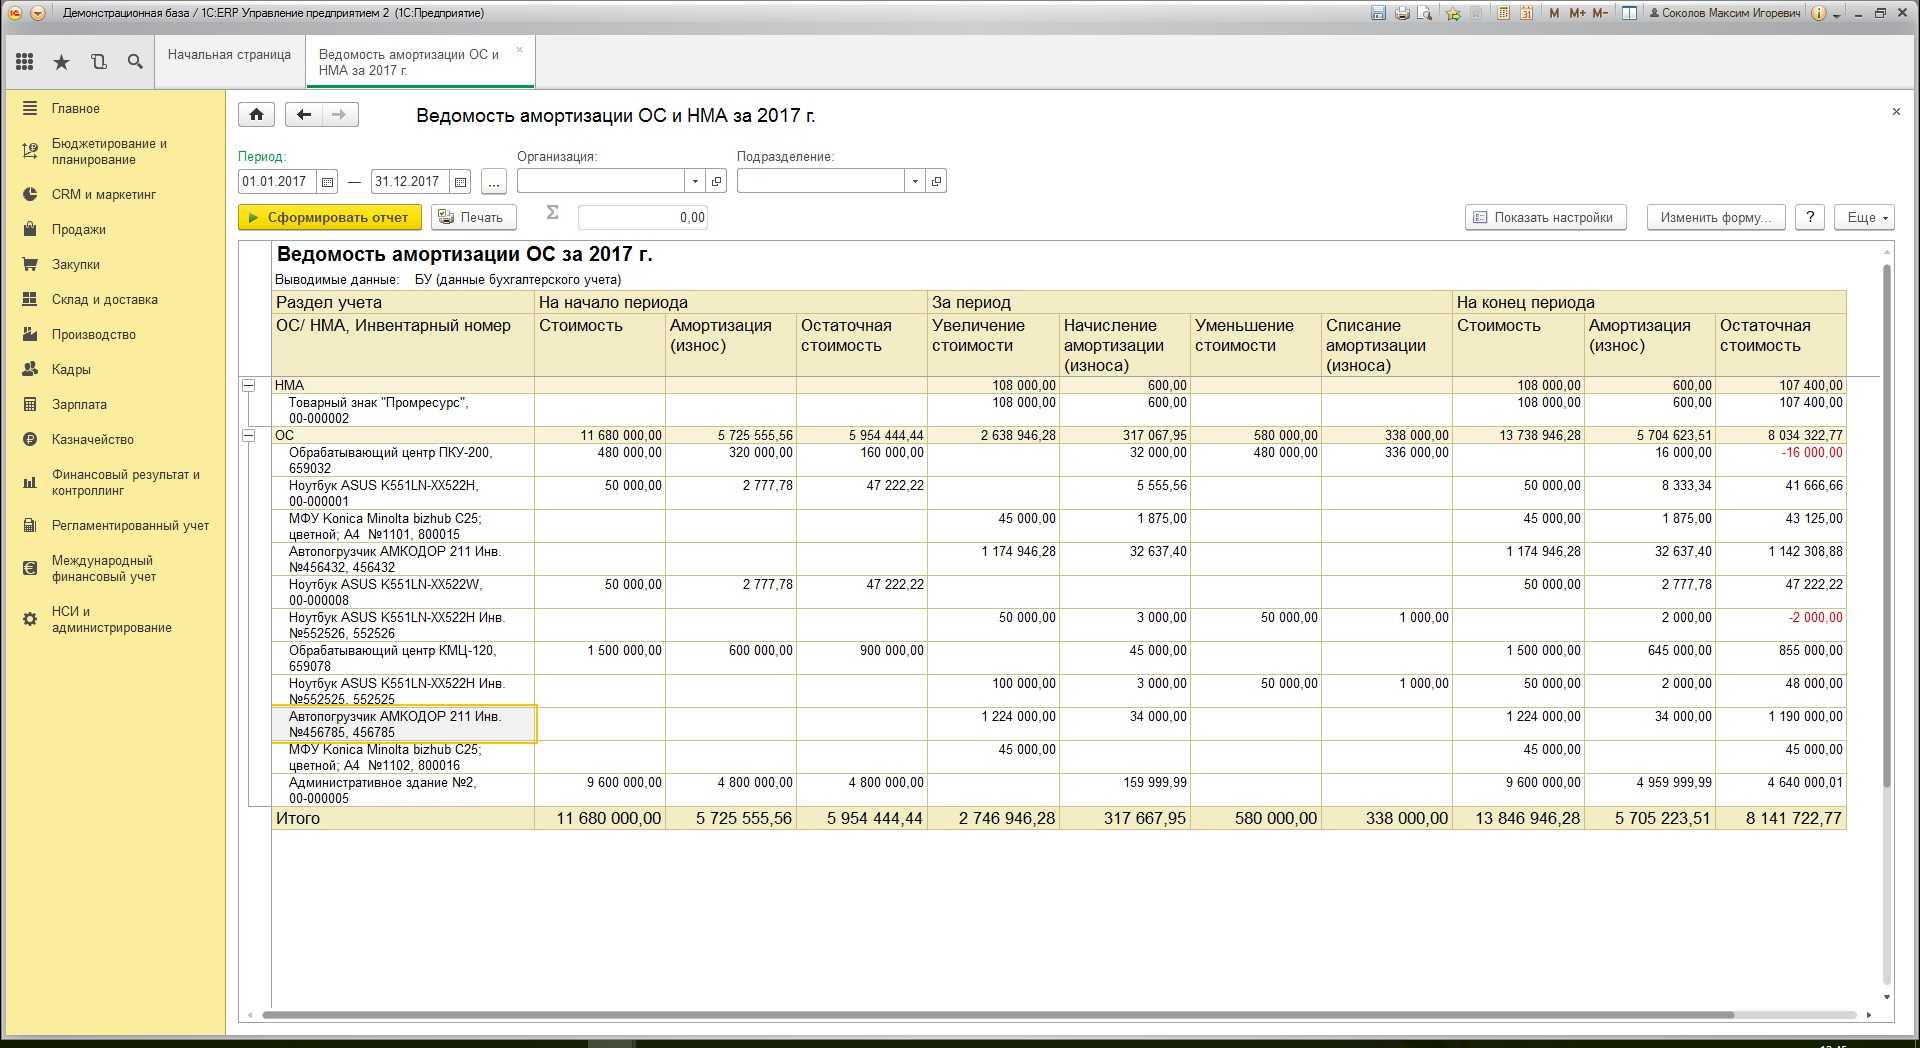Click the home button in report toolbar
Image resolution: width=1920 pixels, height=1048 pixels.
pyautogui.click(x=257, y=115)
